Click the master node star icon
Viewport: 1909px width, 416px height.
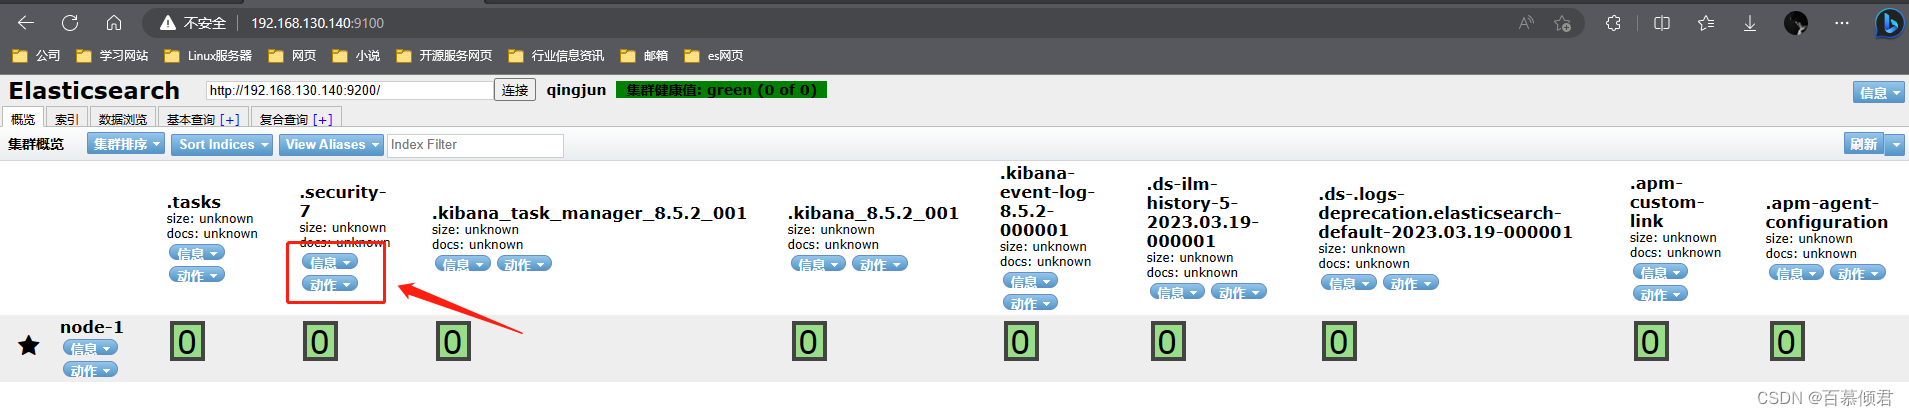29,345
